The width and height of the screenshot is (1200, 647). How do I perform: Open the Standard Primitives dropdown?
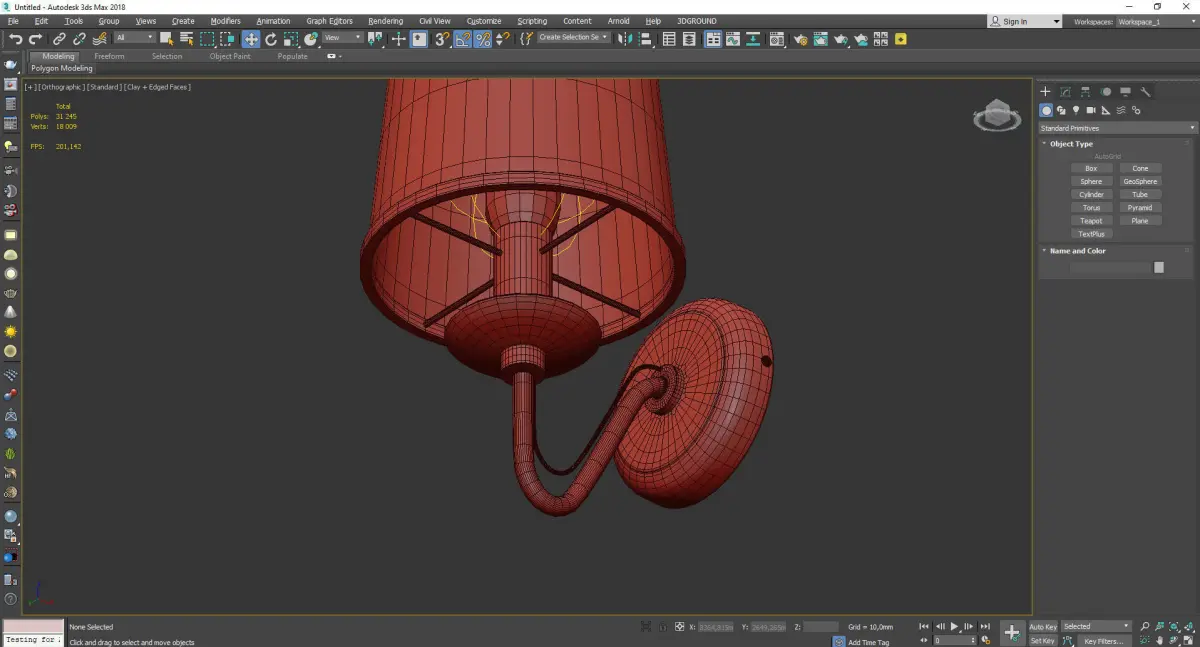[x=1117, y=128]
